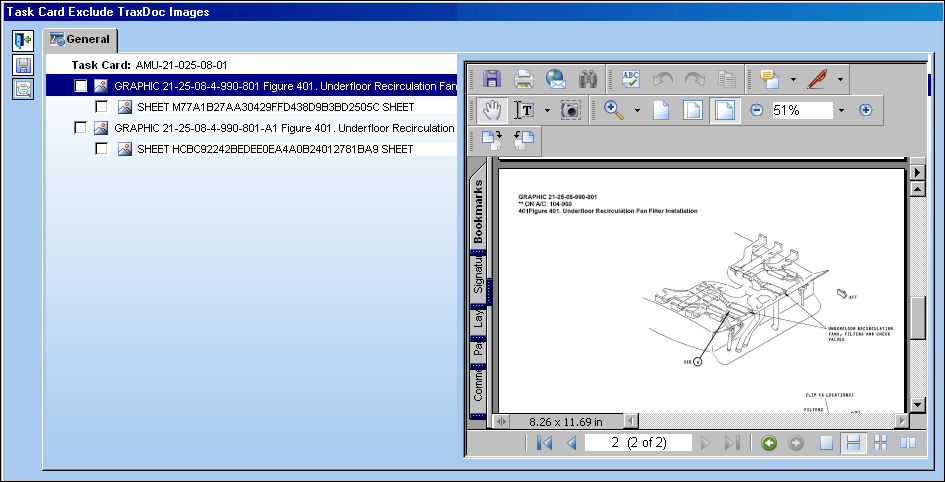This screenshot has height=482, width=945.
Task: Select GRAPHIC 21-25-08-4-990-801-A1 row
Action: click(252, 128)
